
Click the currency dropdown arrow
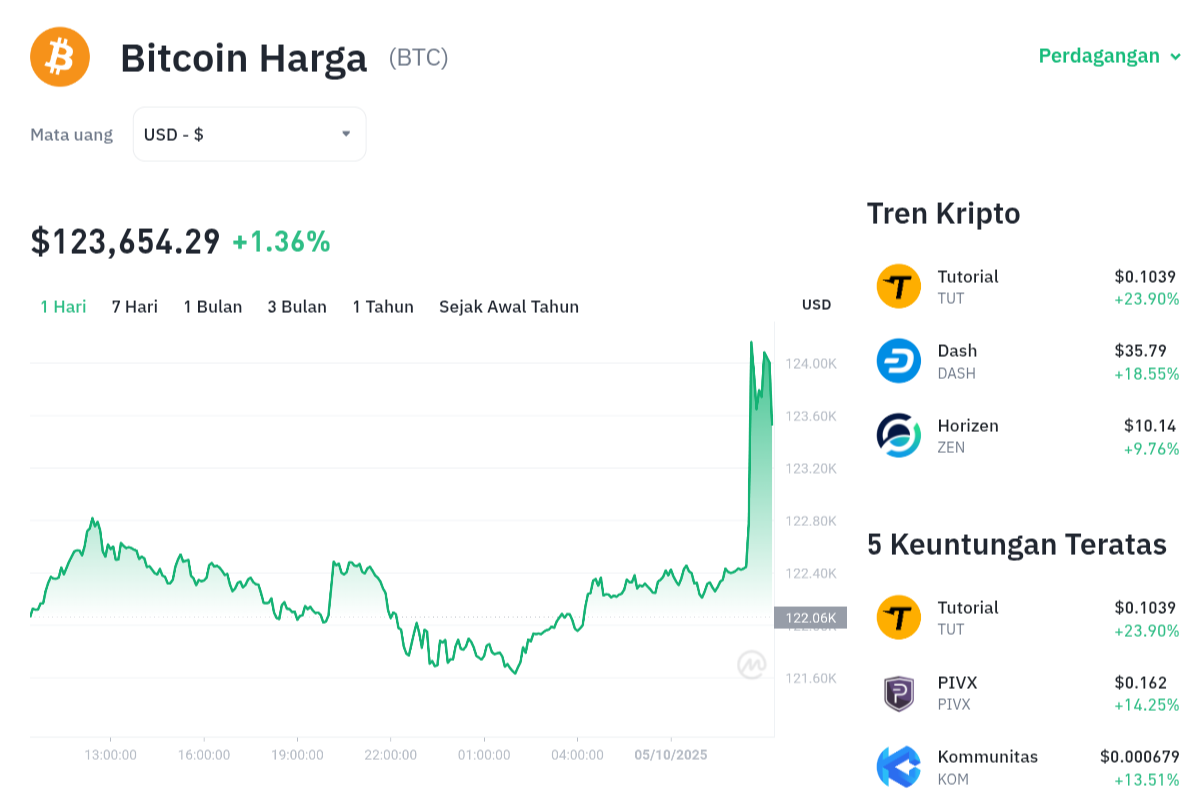click(346, 134)
